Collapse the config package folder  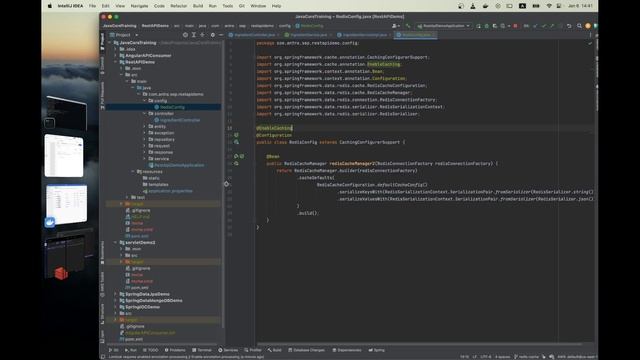[x=144, y=100]
